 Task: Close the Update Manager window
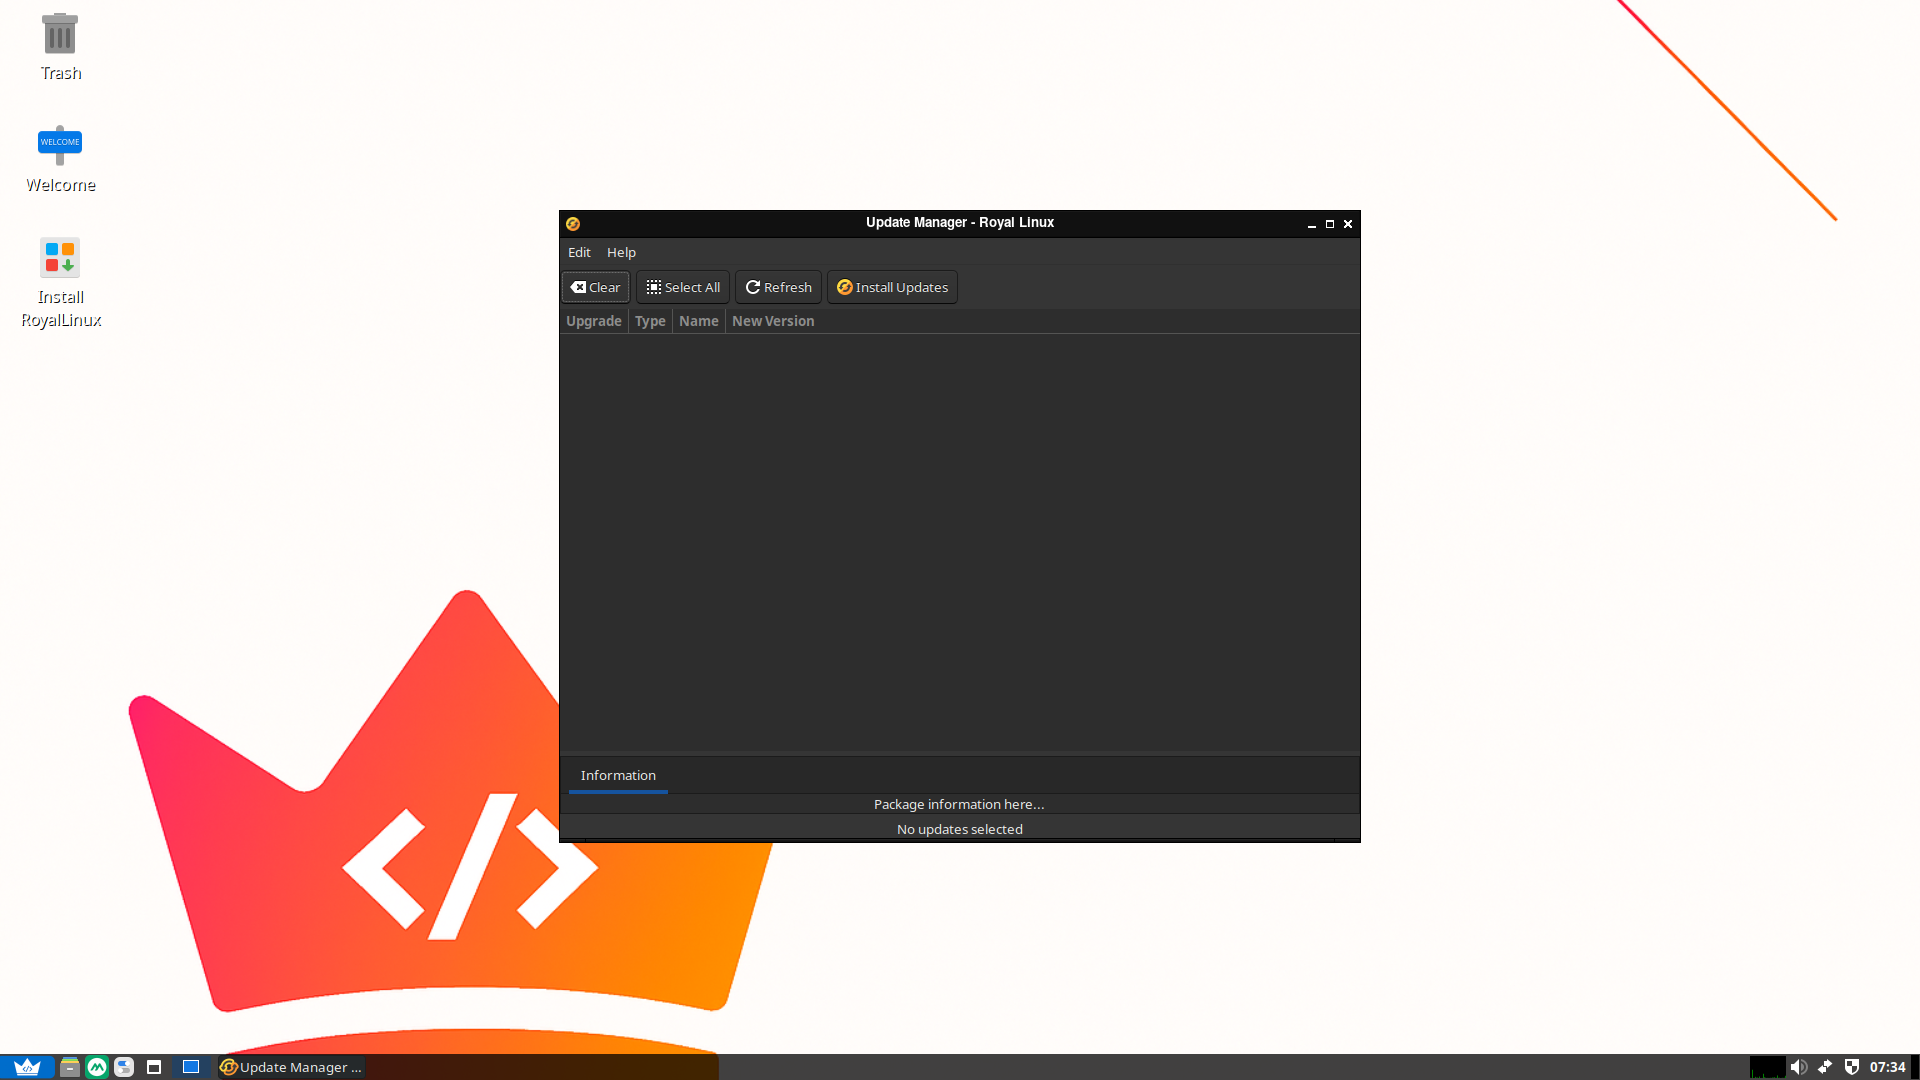pyautogui.click(x=1348, y=224)
